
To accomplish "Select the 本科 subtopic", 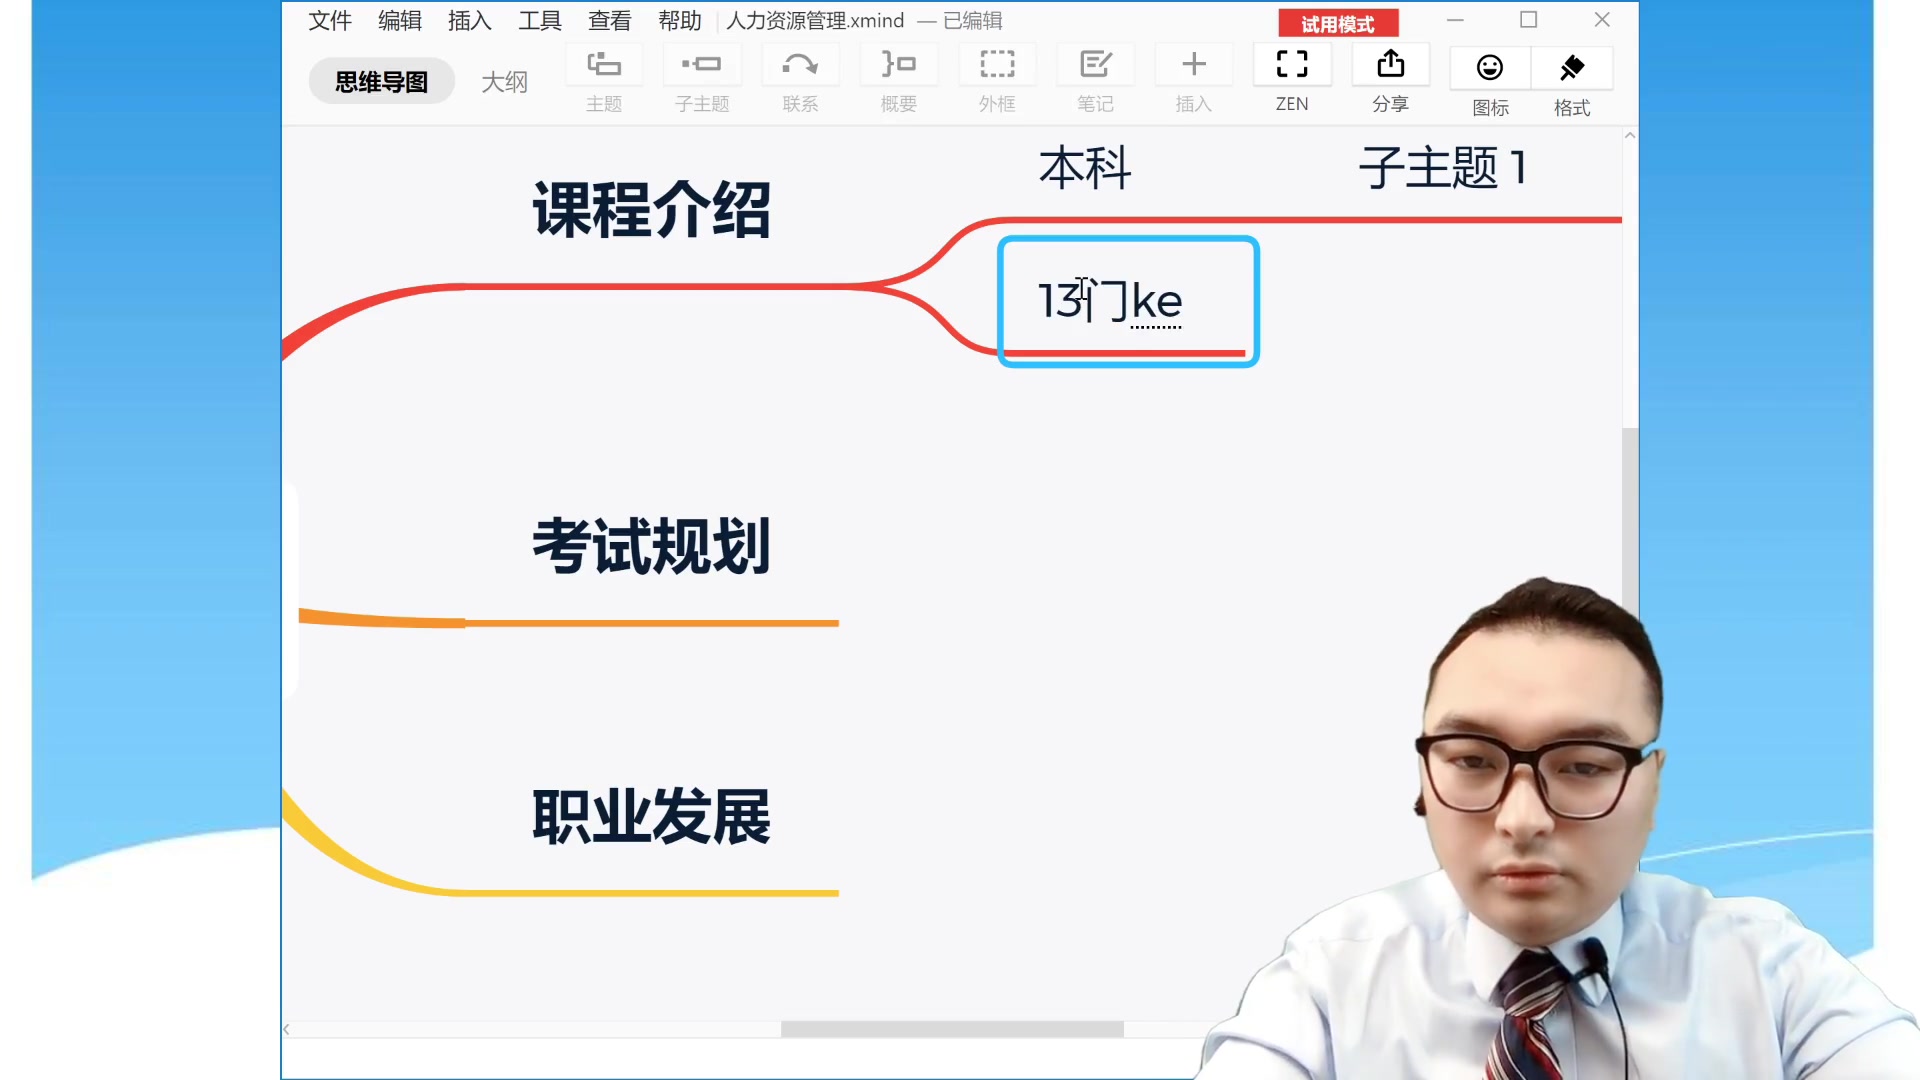I will pyautogui.click(x=1085, y=168).
